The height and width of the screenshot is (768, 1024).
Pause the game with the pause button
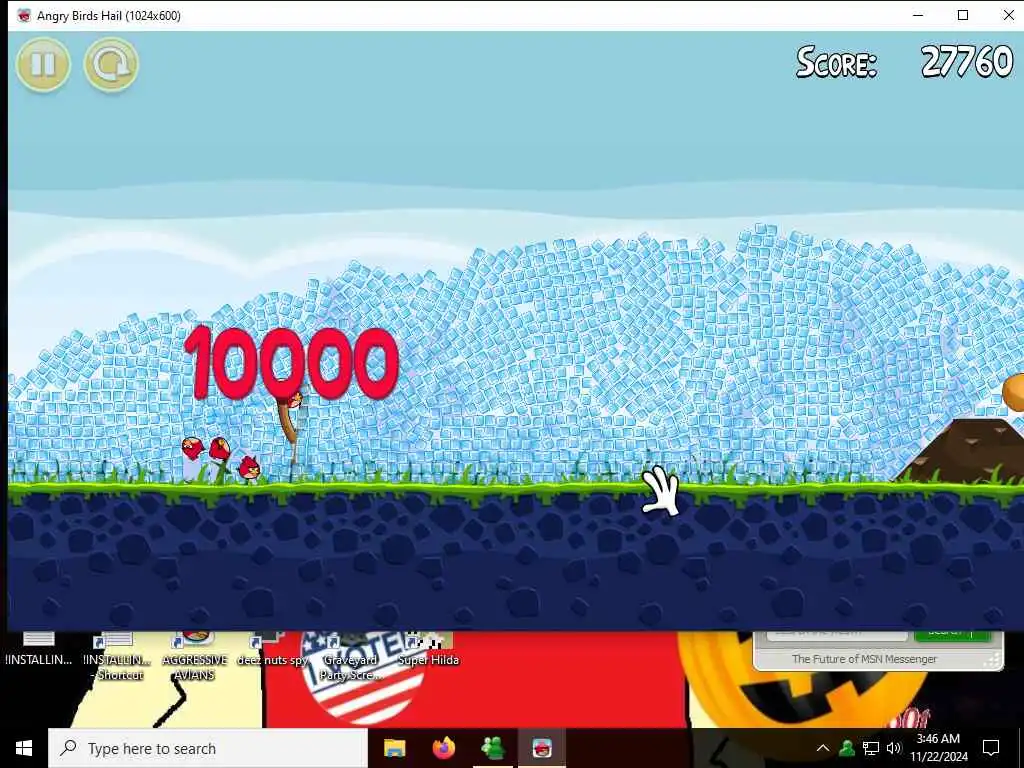tap(43, 64)
